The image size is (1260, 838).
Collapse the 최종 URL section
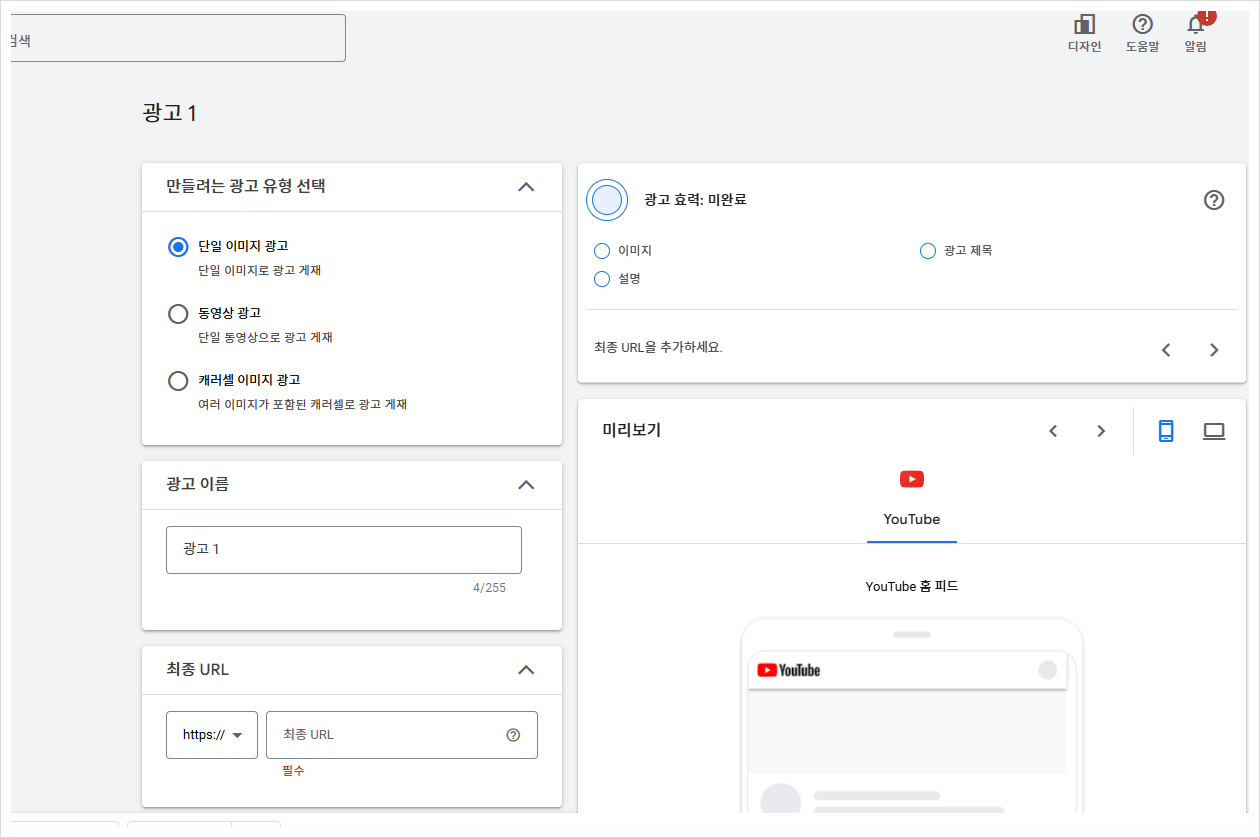click(x=526, y=670)
